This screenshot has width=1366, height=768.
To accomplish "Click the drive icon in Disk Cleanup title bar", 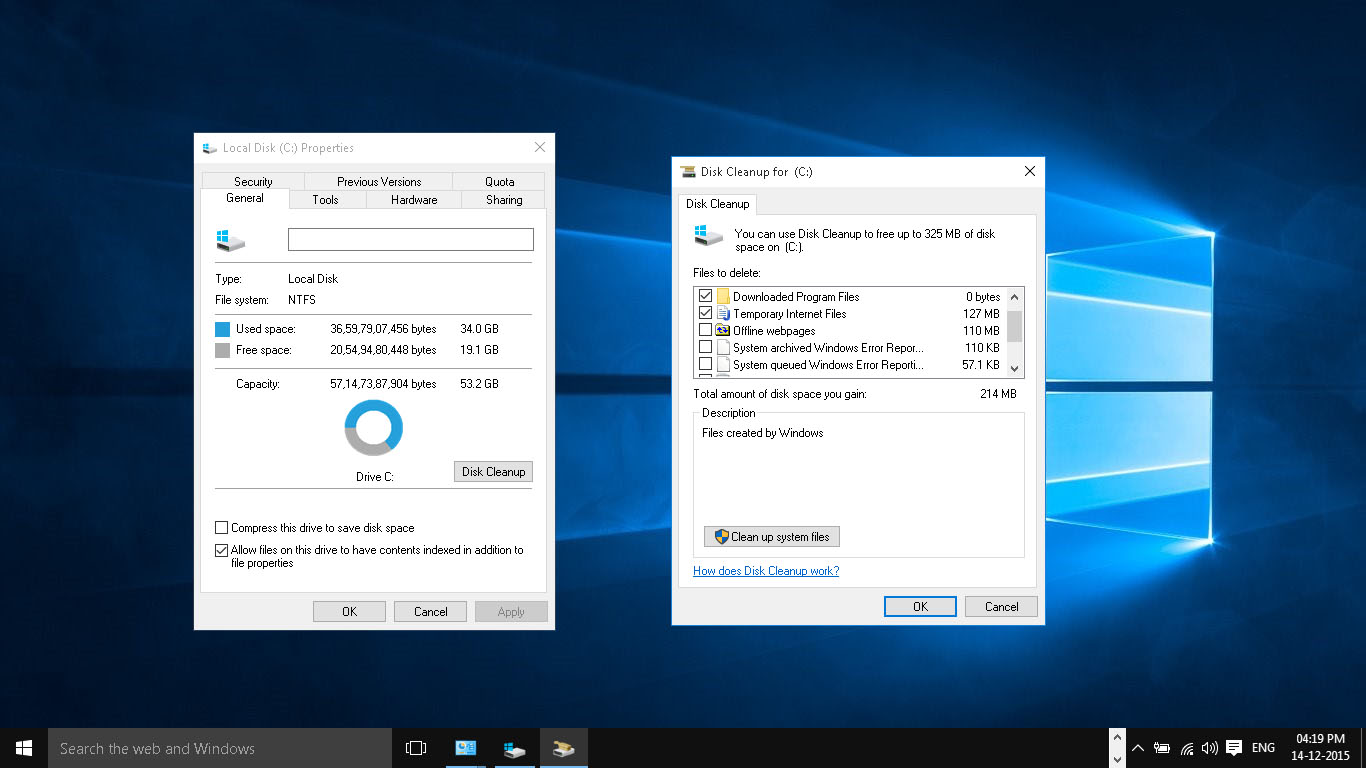I will pyautogui.click(x=688, y=172).
